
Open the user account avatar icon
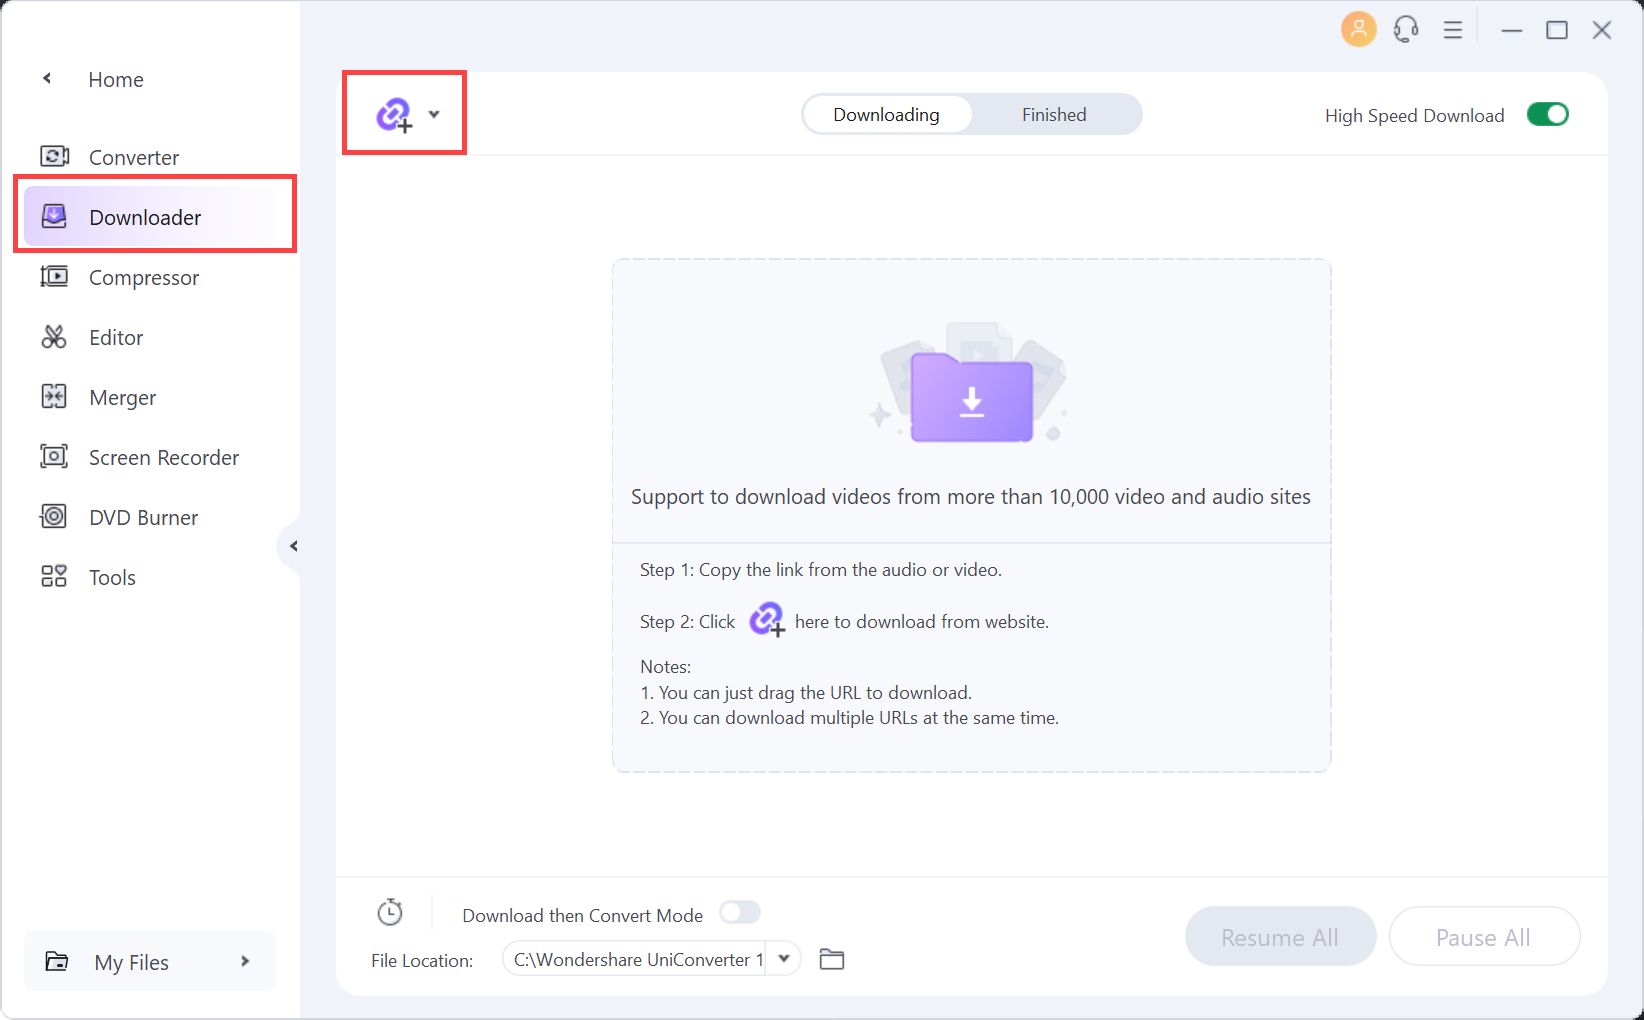pyautogui.click(x=1358, y=30)
